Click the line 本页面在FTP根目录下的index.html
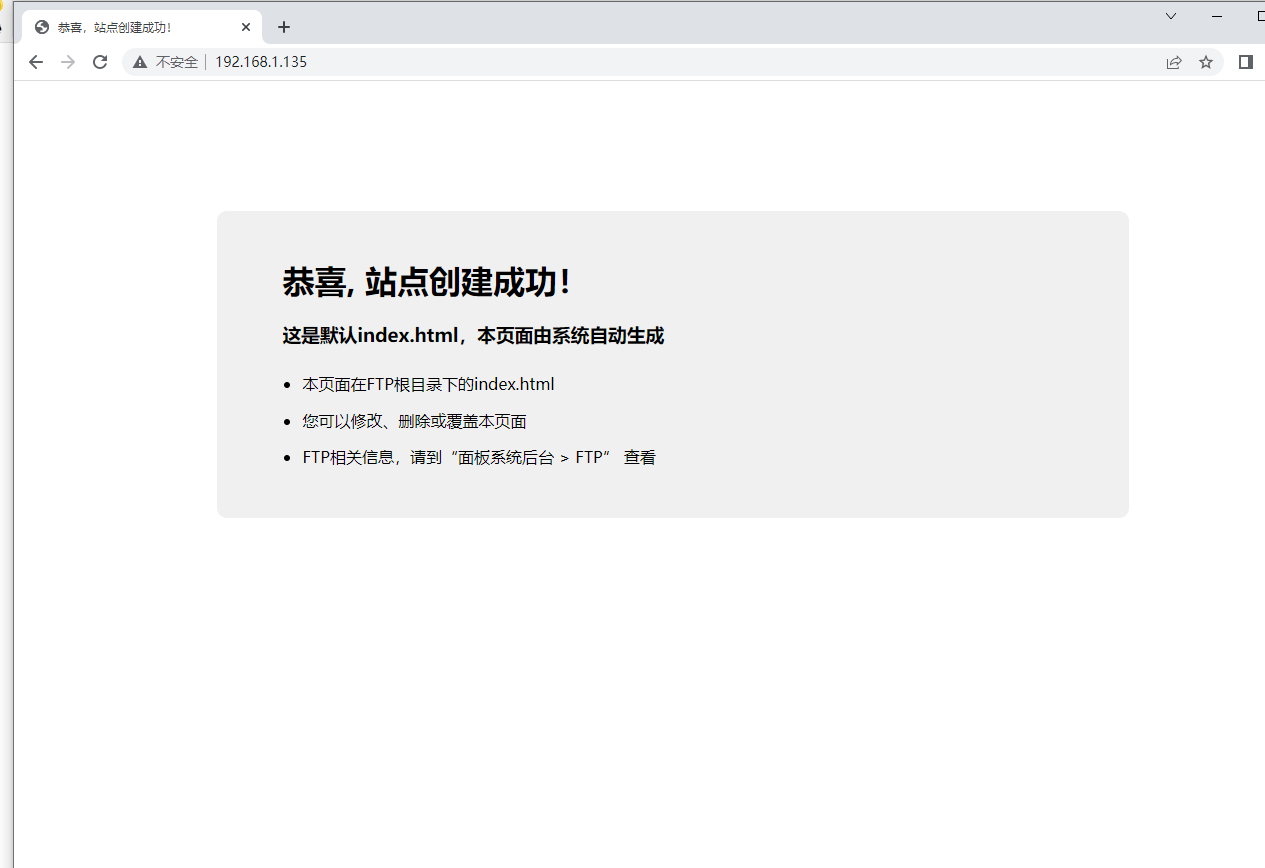 (x=428, y=384)
